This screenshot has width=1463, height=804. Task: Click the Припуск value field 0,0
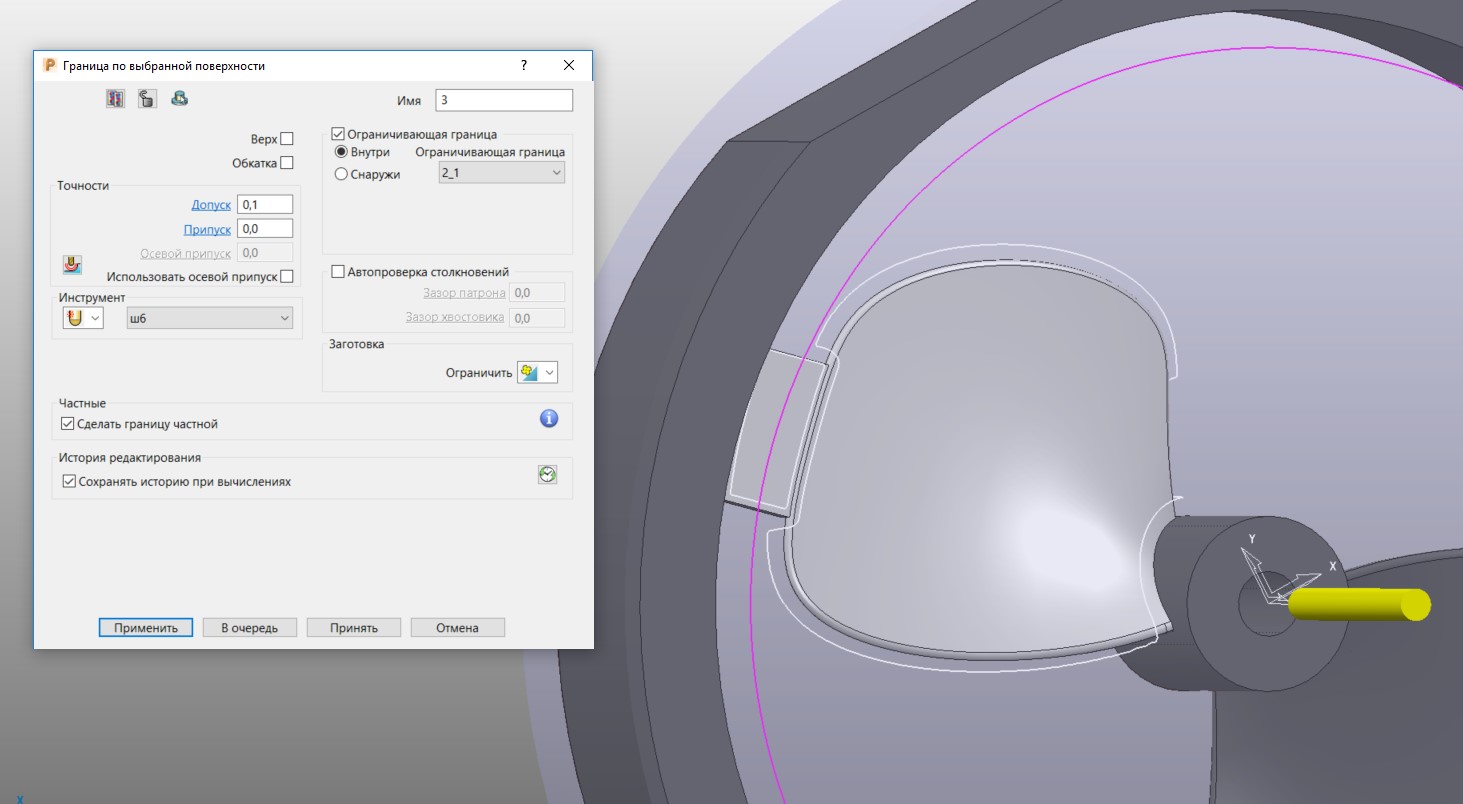click(265, 229)
